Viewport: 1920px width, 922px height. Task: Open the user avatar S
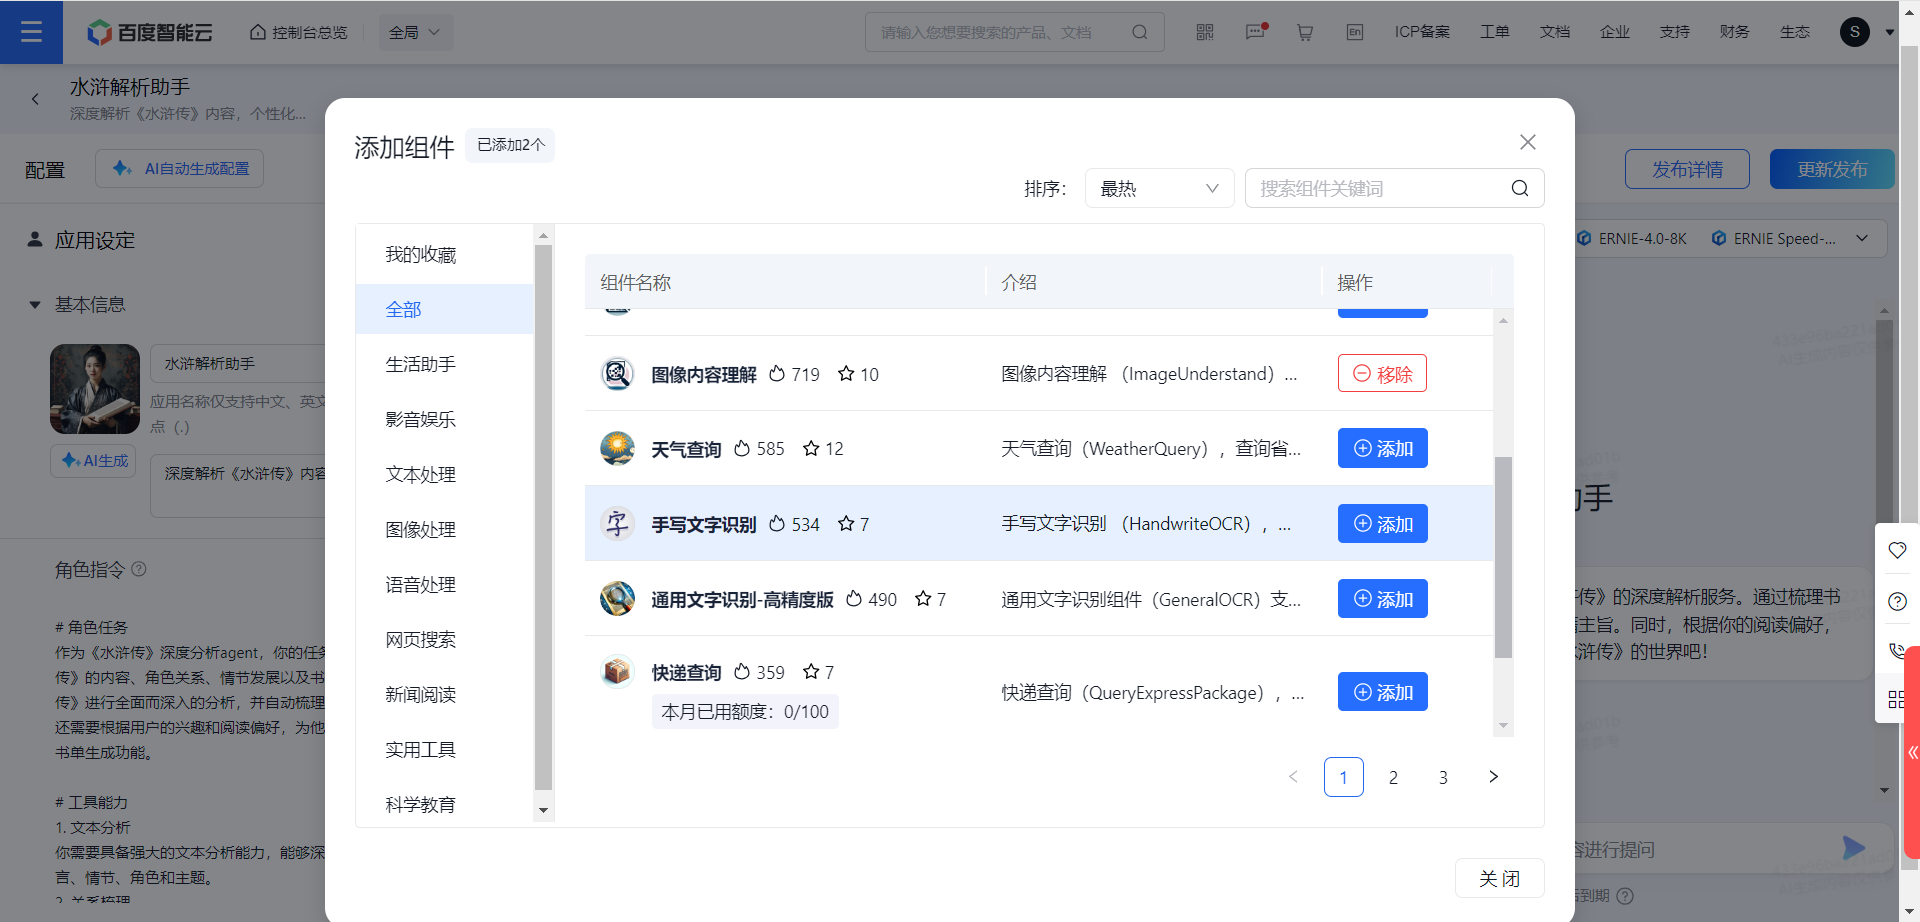pos(1855,32)
